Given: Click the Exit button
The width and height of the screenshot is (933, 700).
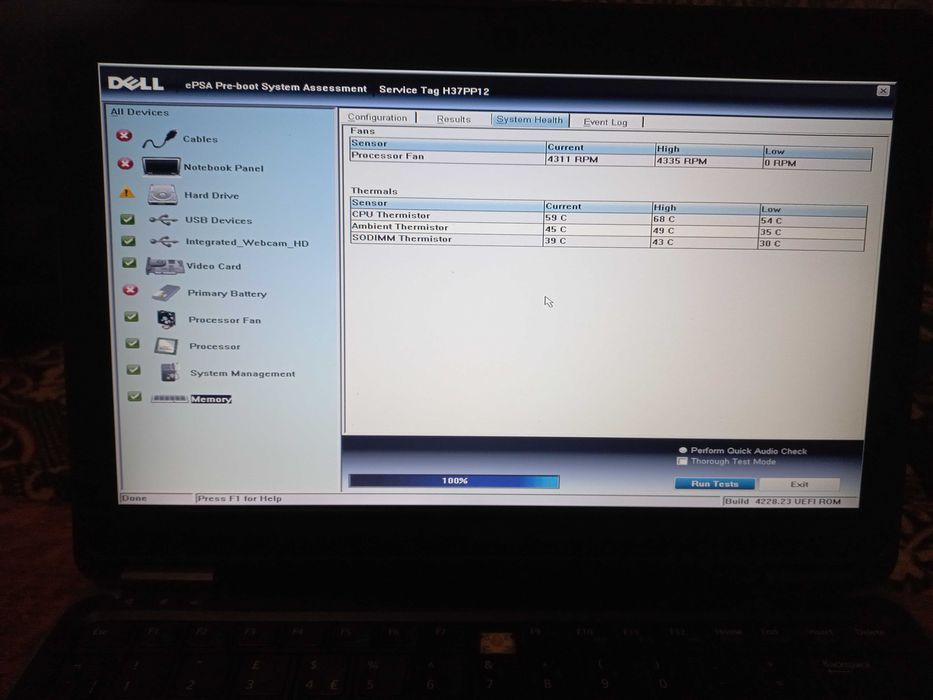Looking at the screenshot, I should click(799, 485).
